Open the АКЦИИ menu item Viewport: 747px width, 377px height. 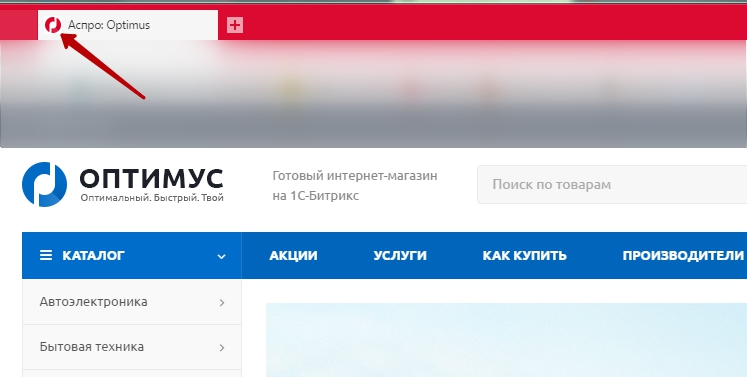[x=293, y=255]
